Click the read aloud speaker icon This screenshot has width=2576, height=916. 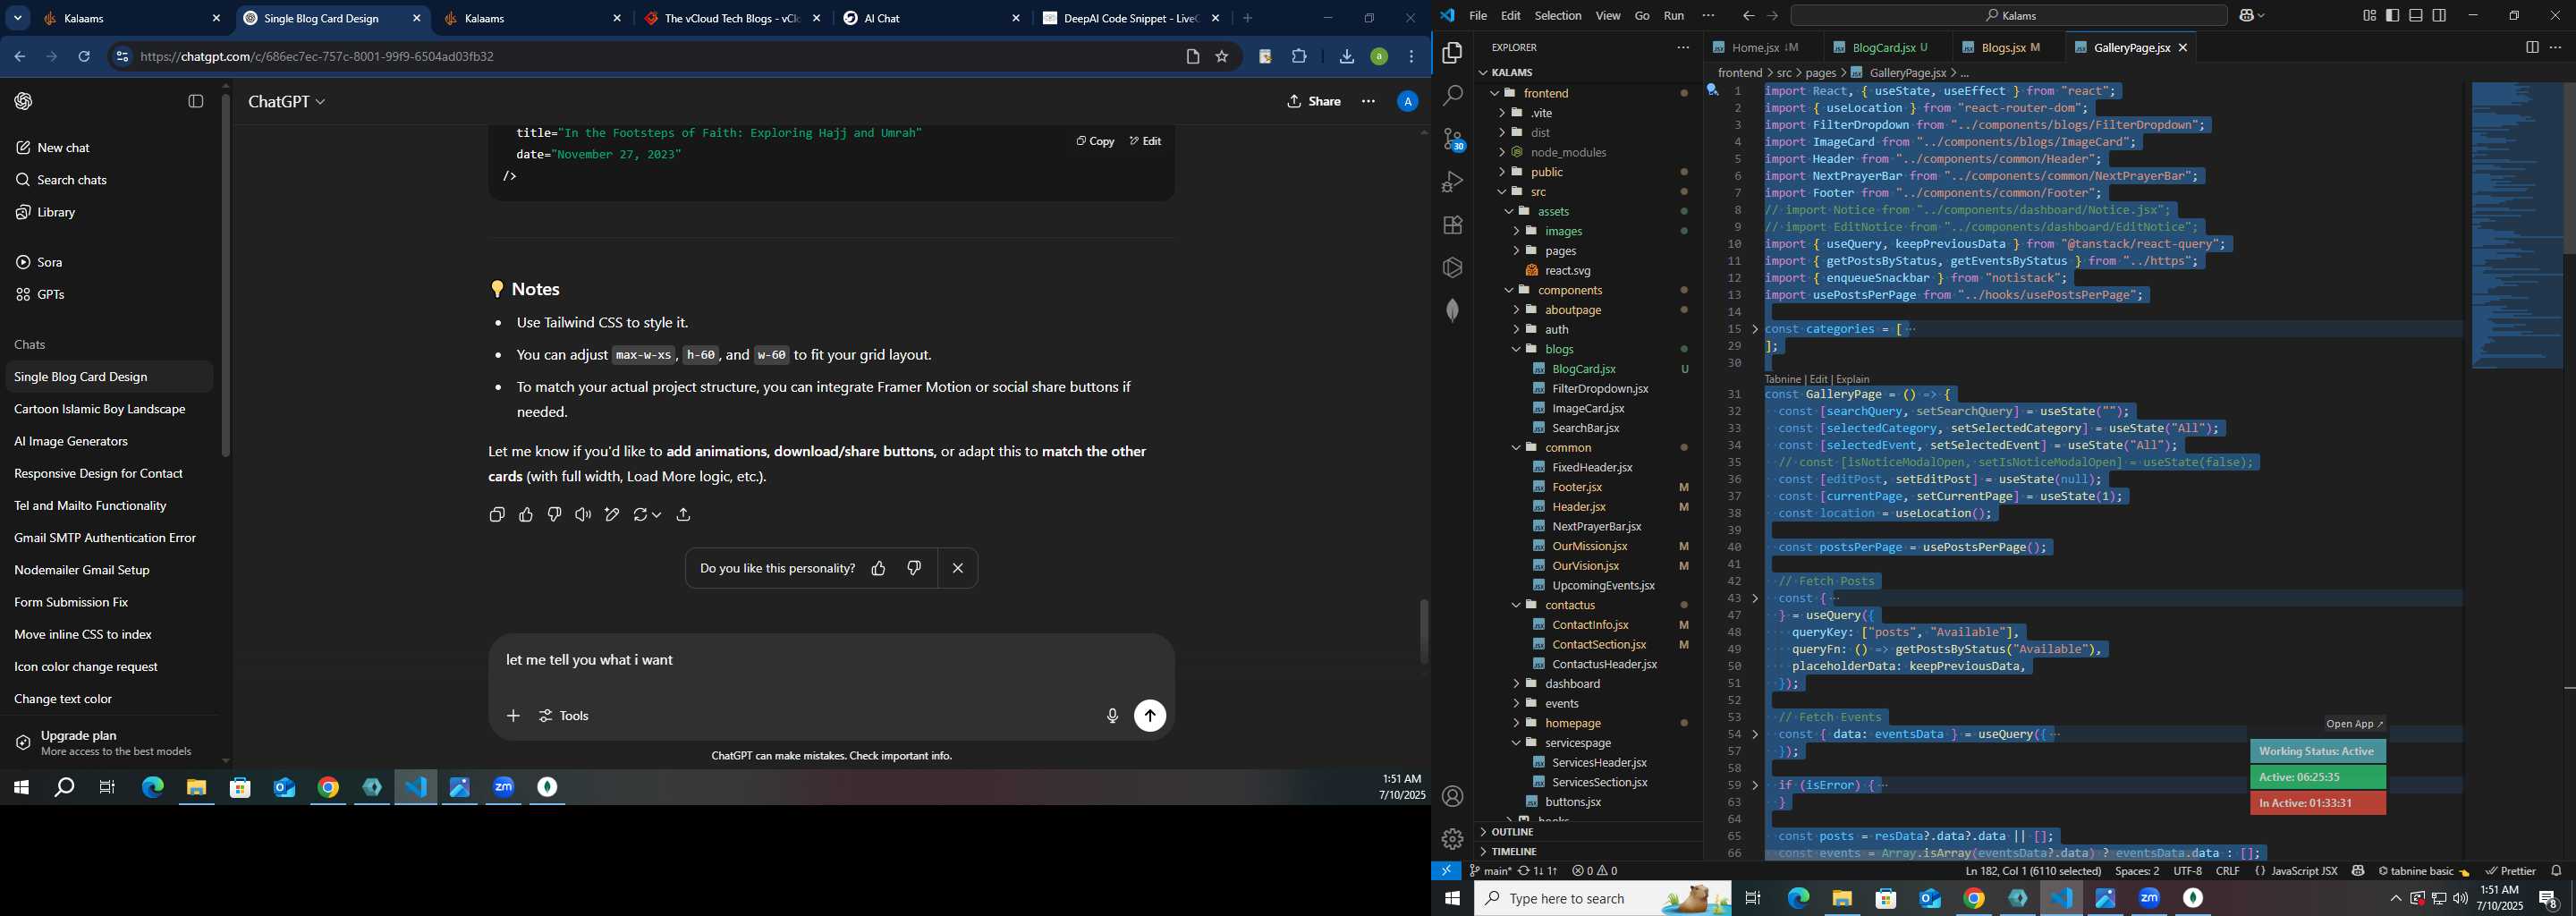pyautogui.click(x=583, y=514)
